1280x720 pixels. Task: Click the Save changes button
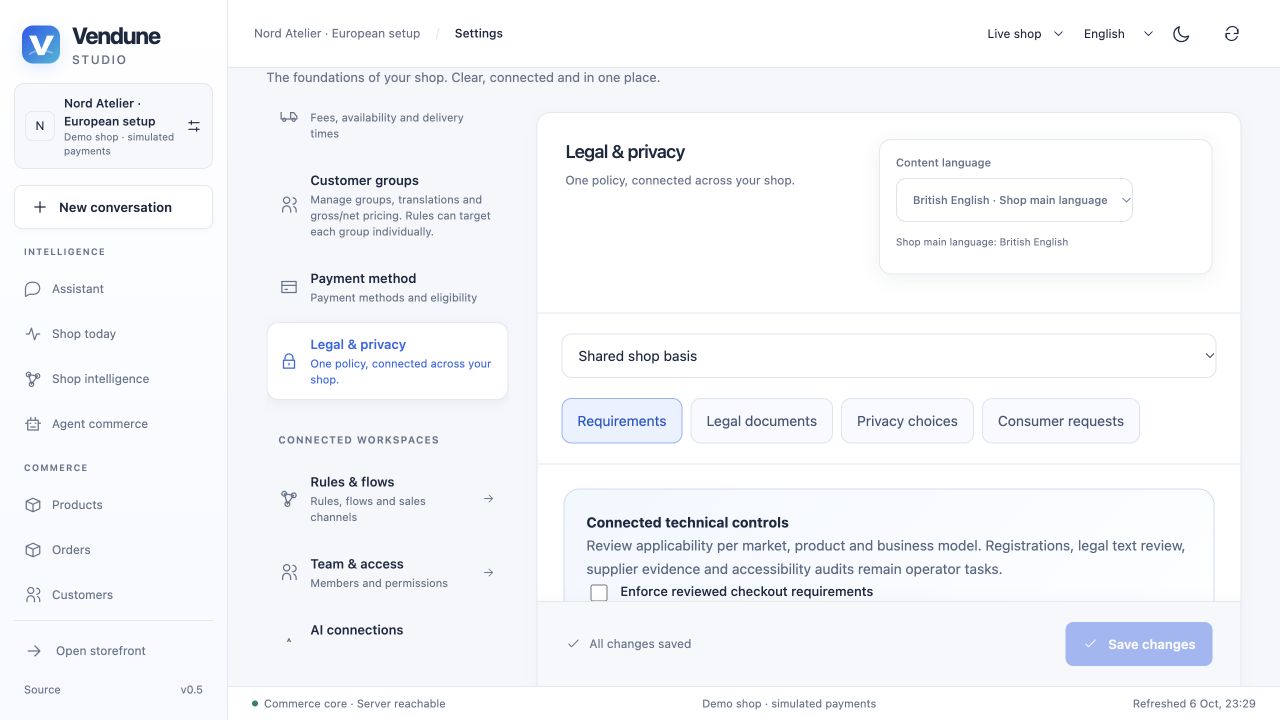(1139, 644)
